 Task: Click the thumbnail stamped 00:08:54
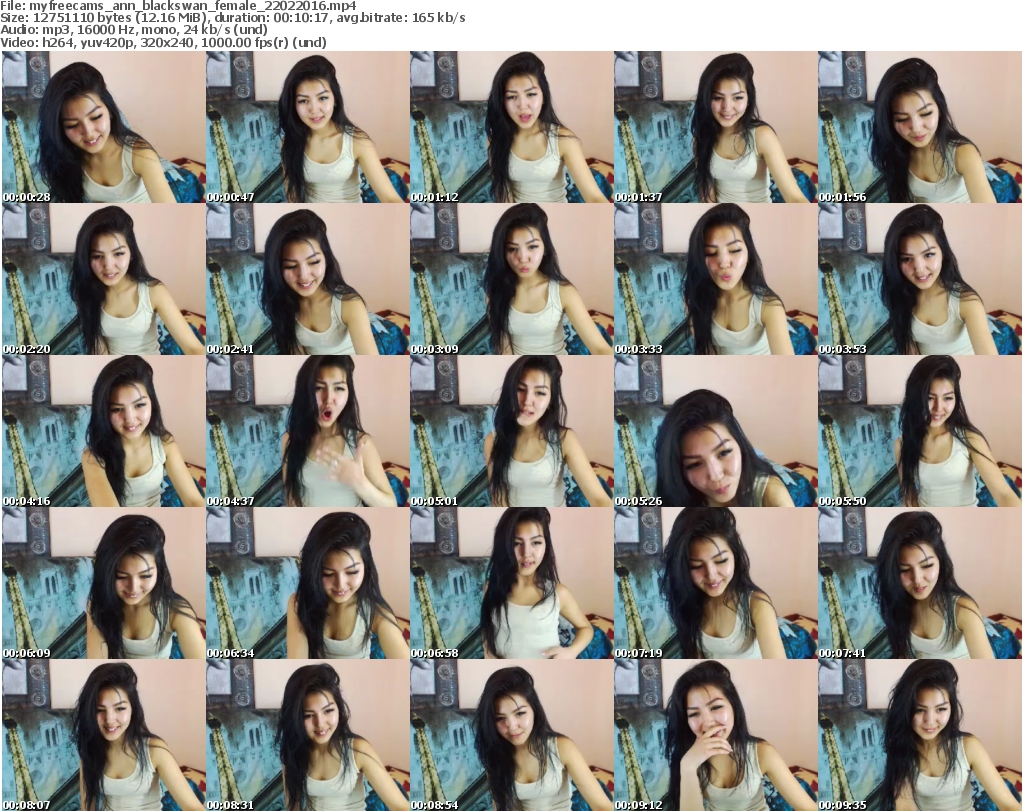[x=511, y=735]
